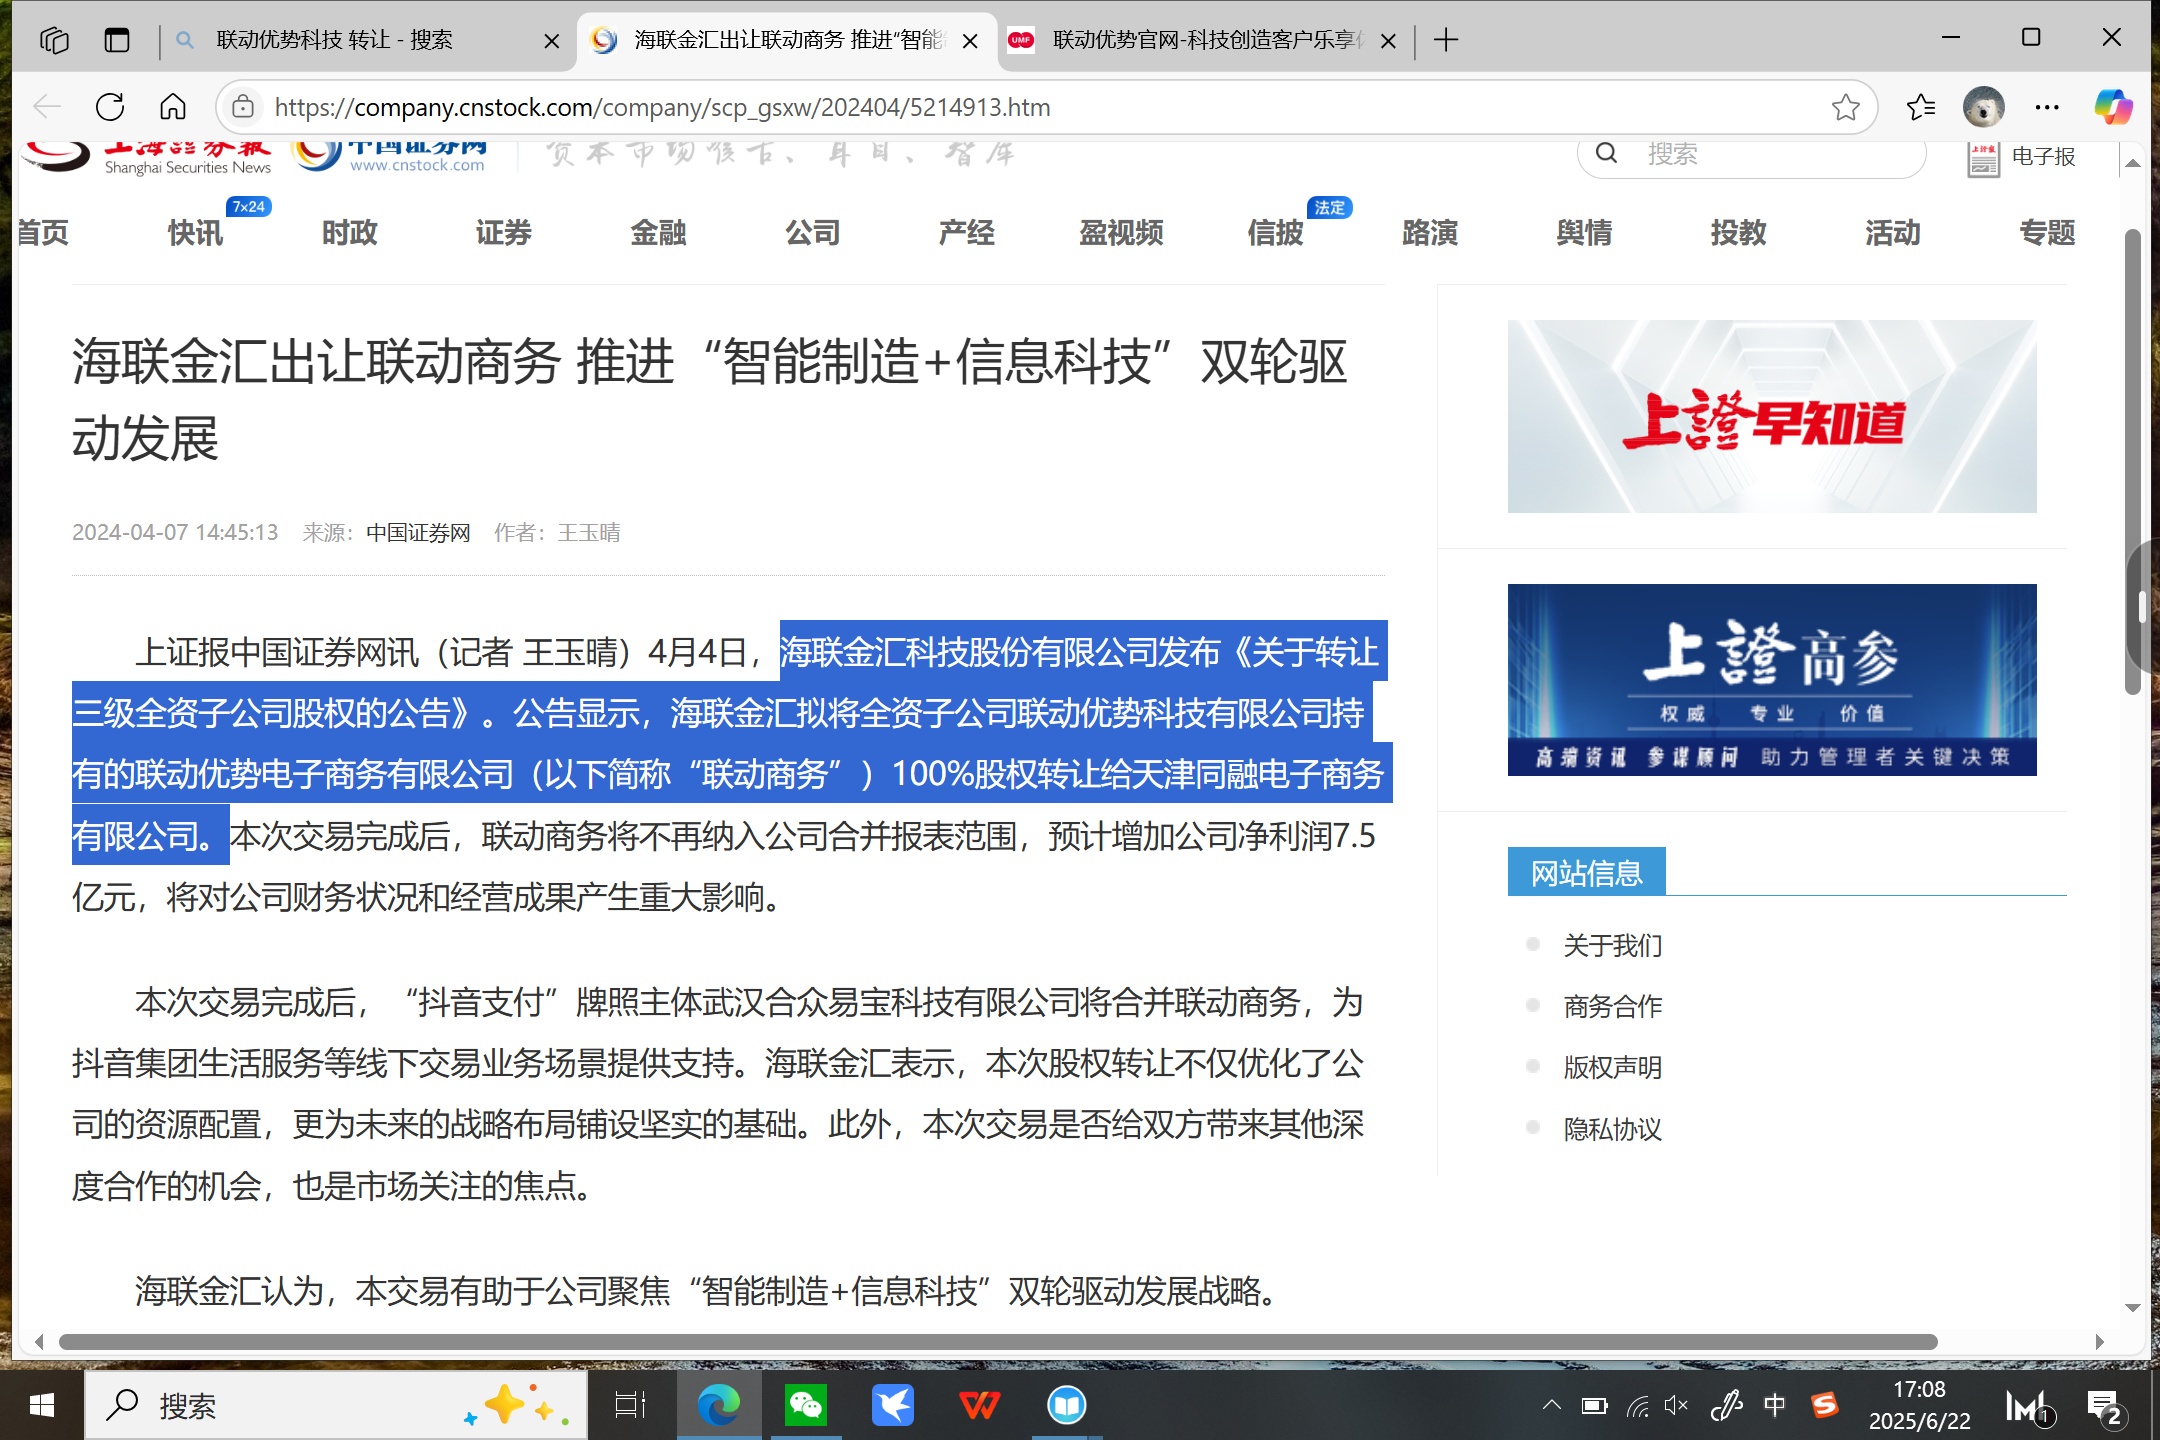Show hidden tray icons chevron
Image resolution: width=2160 pixels, height=1440 pixels.
[1551, 1405]
